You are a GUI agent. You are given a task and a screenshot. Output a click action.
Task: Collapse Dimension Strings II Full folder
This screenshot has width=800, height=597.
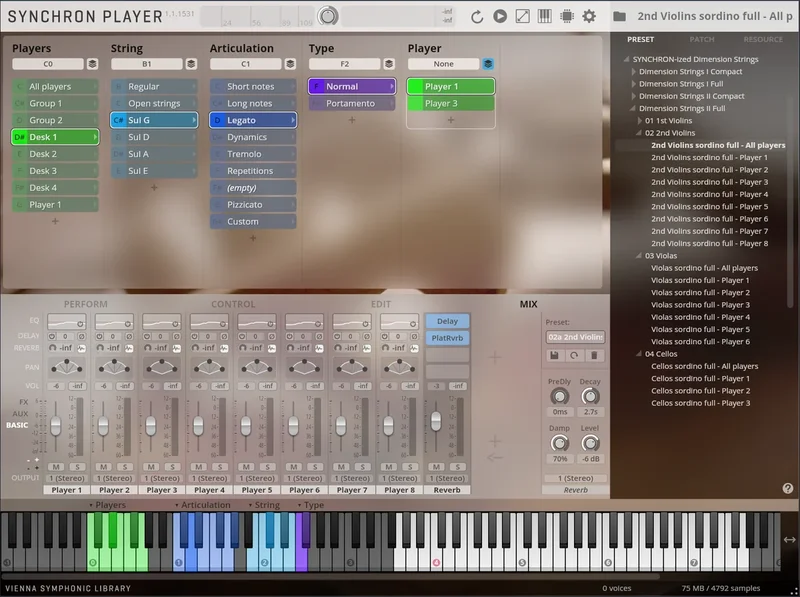click(633, 108)
